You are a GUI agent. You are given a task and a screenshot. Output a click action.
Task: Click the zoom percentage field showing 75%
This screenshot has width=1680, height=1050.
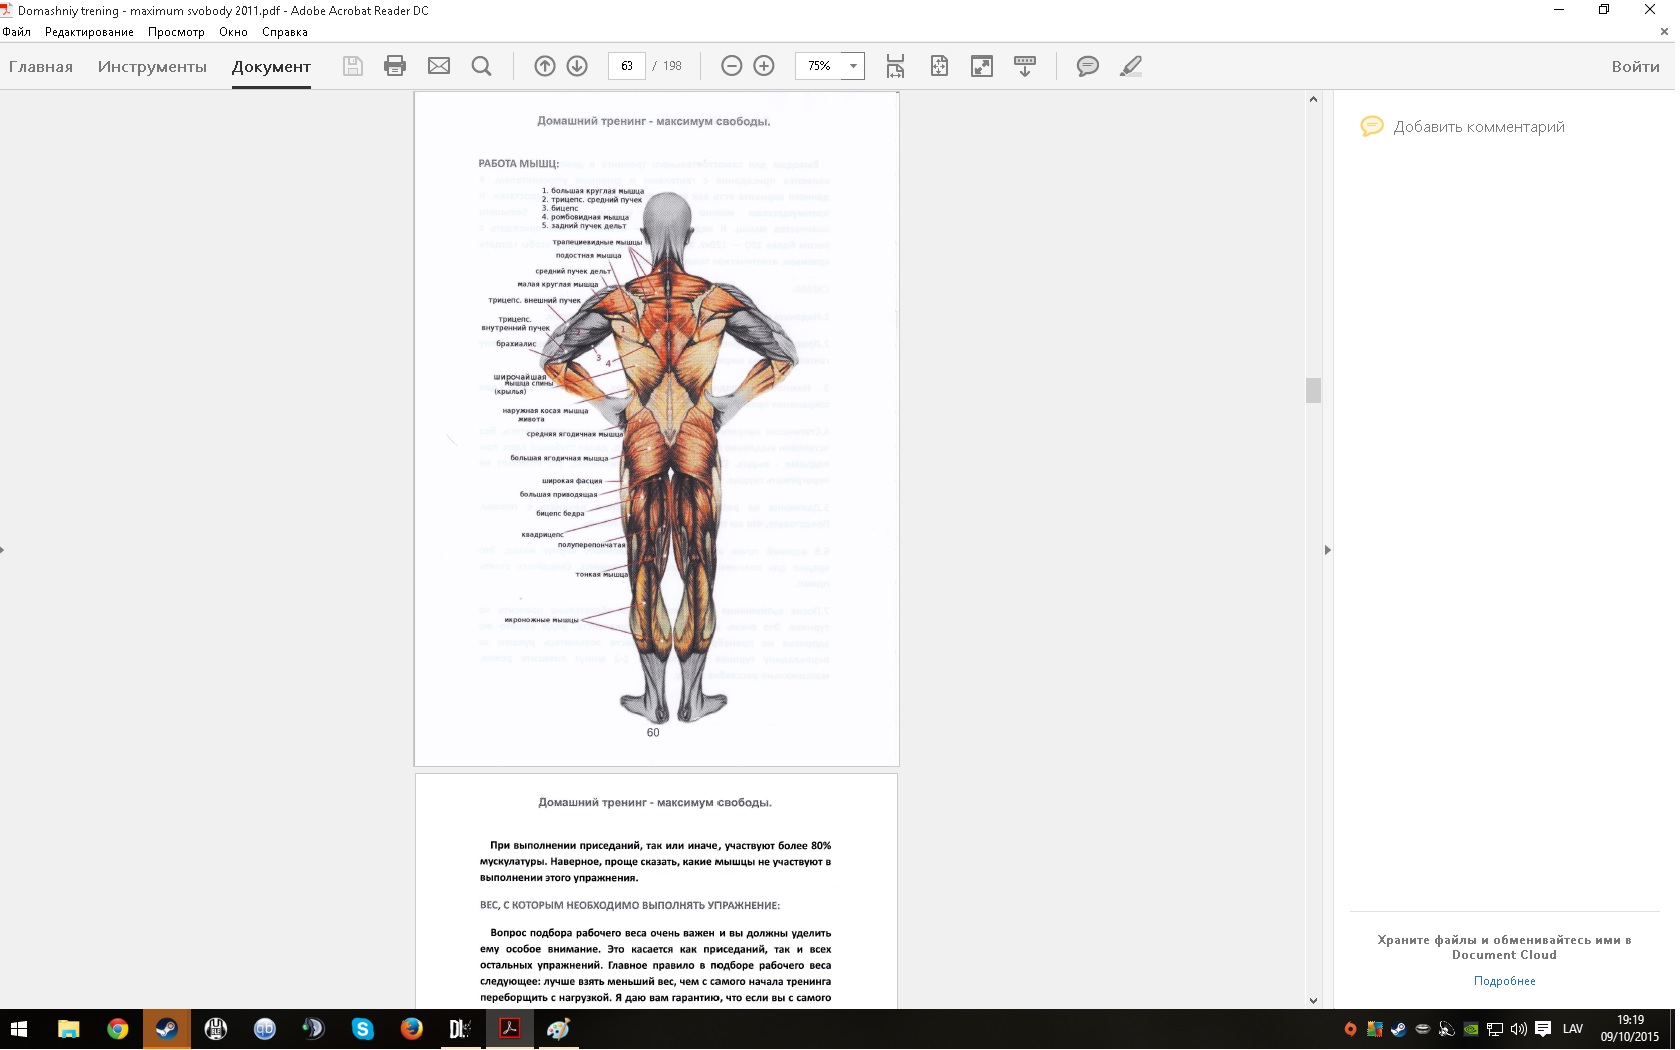click(819, 66)
